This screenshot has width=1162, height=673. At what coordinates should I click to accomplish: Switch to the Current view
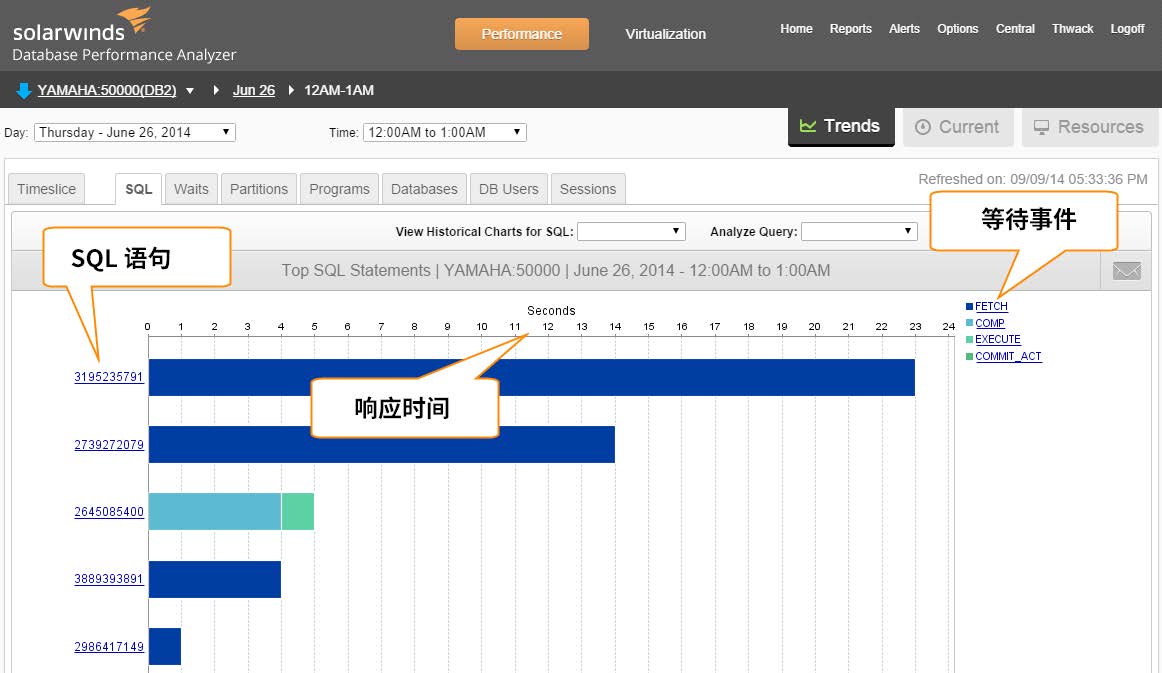pyautogui.click(x=957, y=127)
